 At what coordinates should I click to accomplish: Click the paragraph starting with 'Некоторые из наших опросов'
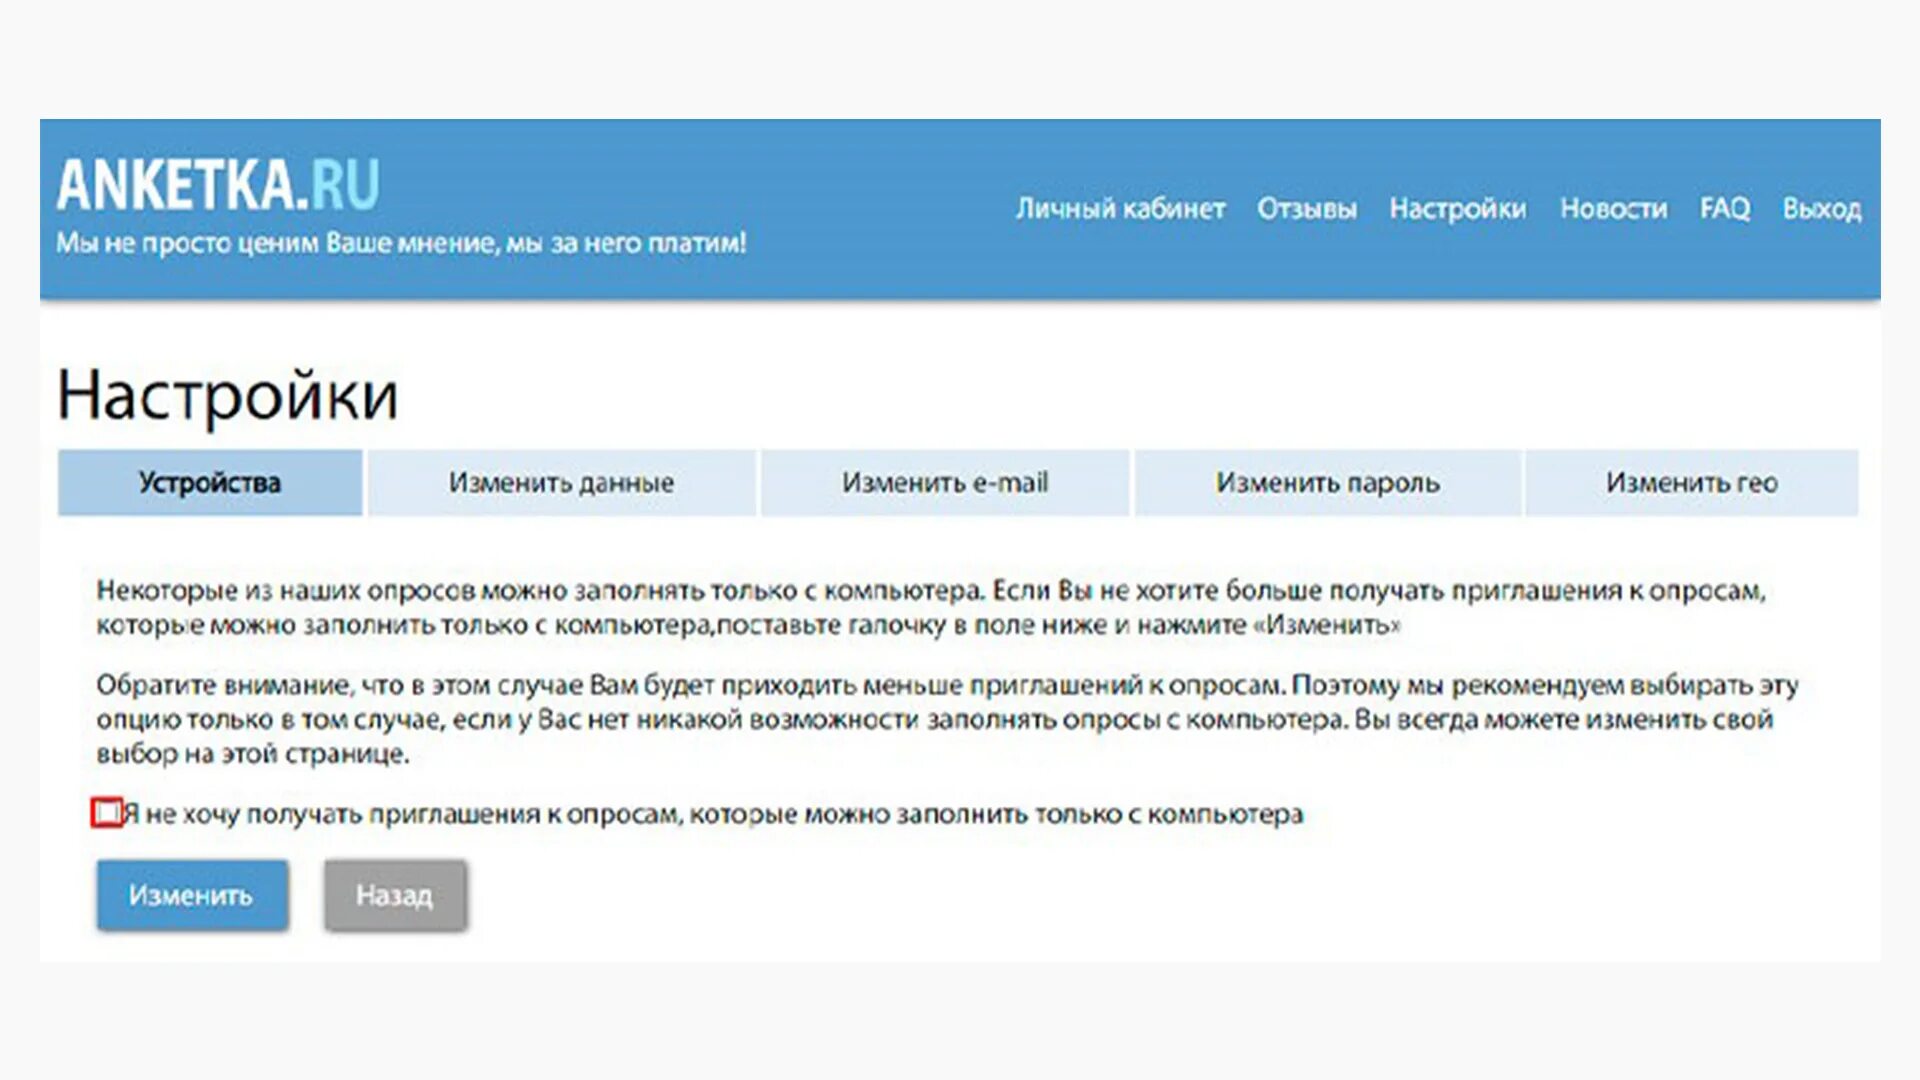(x=930, y=608)
